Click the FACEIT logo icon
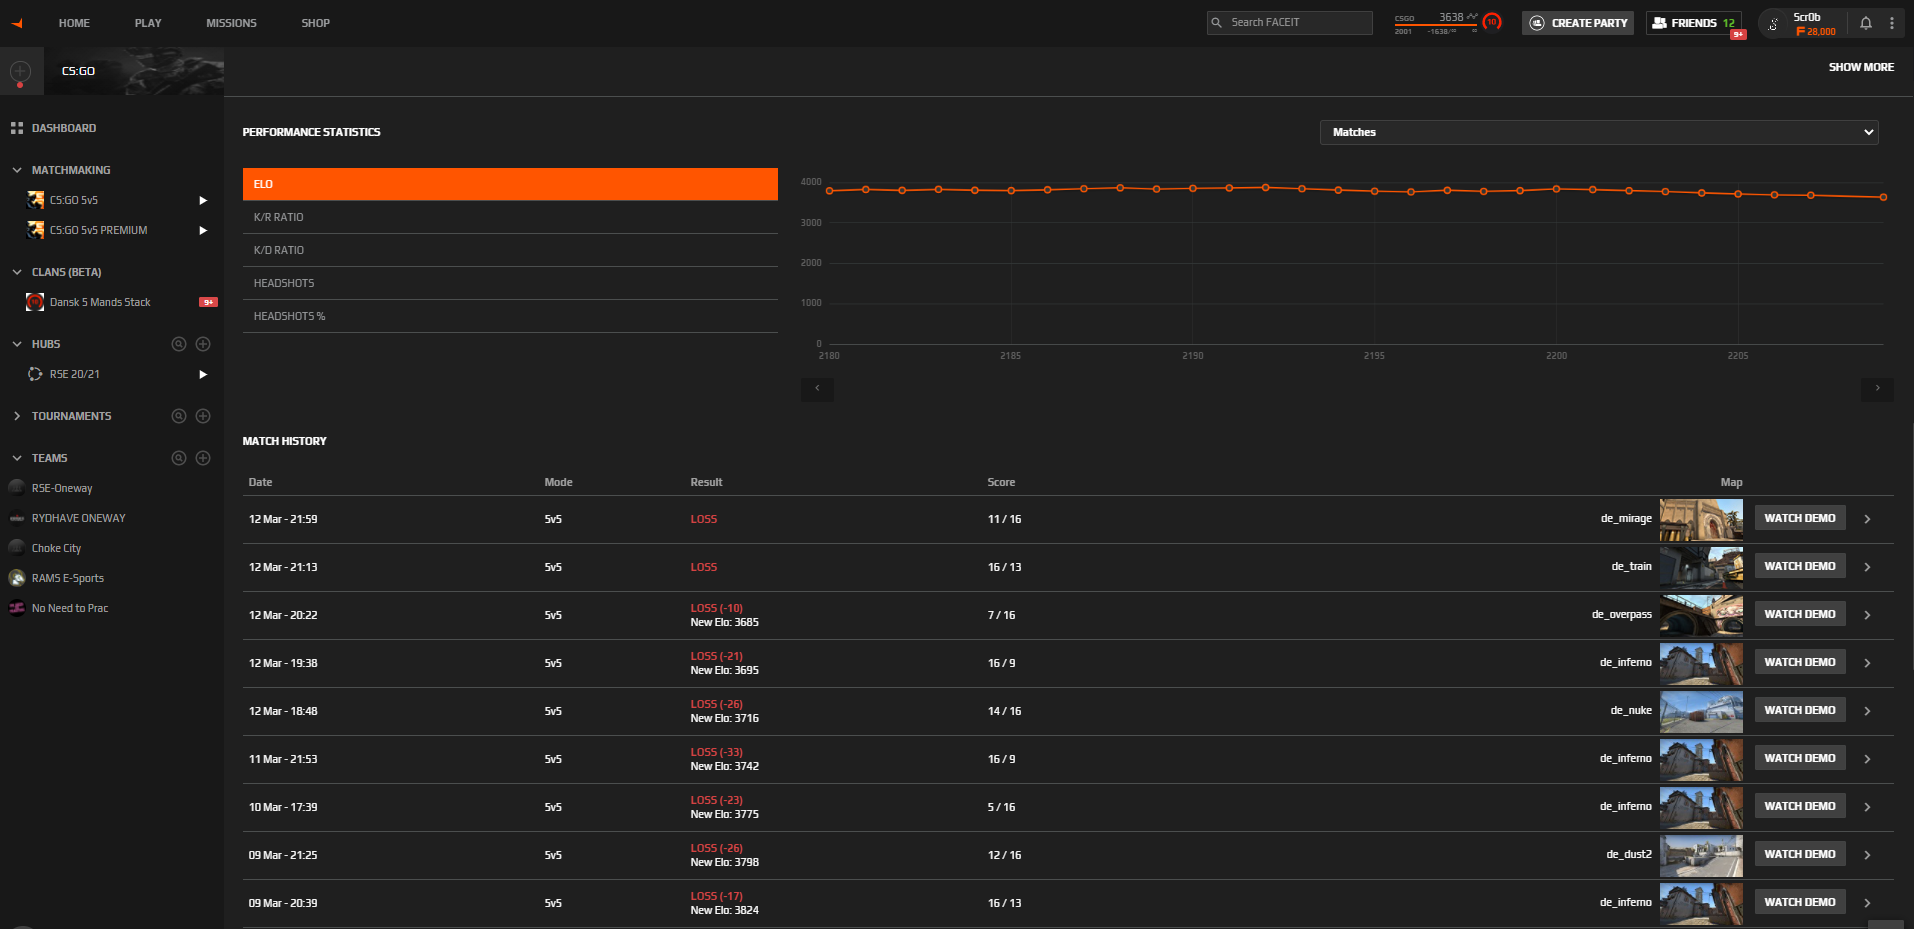1914x929 pixels. pyautogui.click(x=17, y=23)
